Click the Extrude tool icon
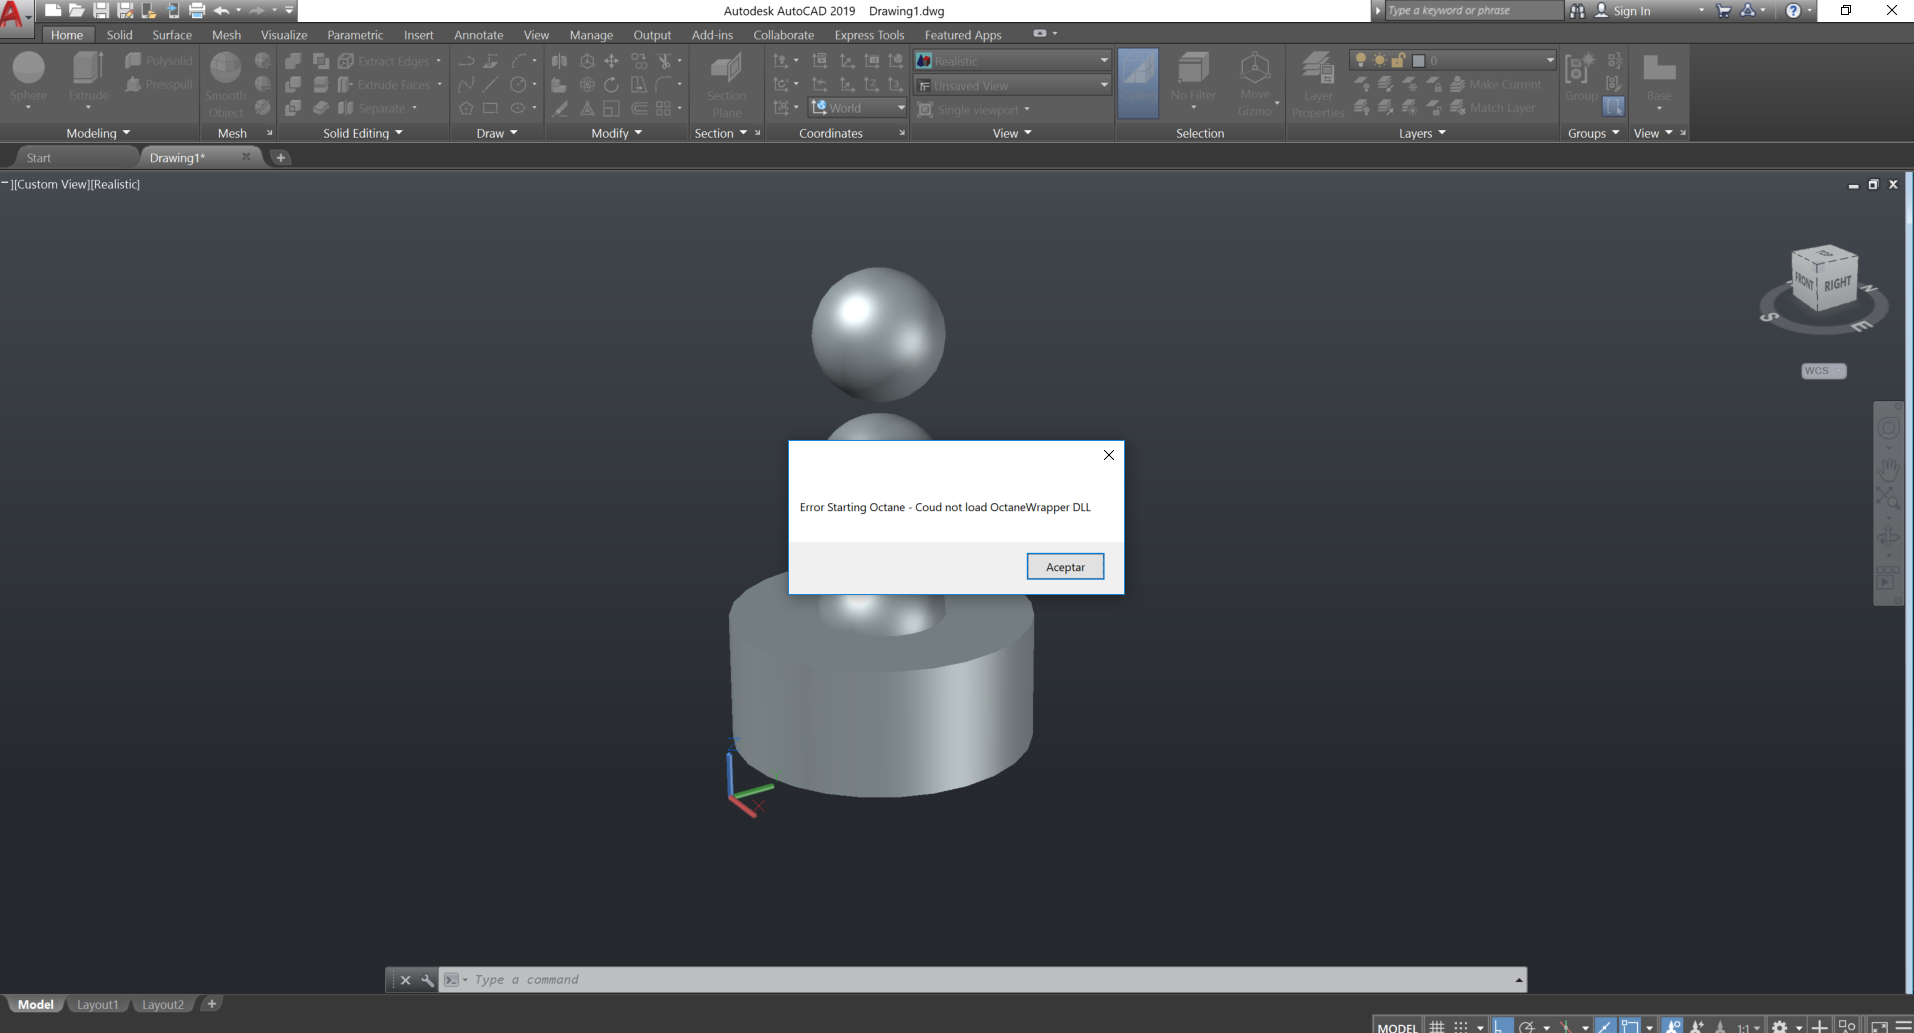Screen dimensions: 1914x1033 pos(88,68)
